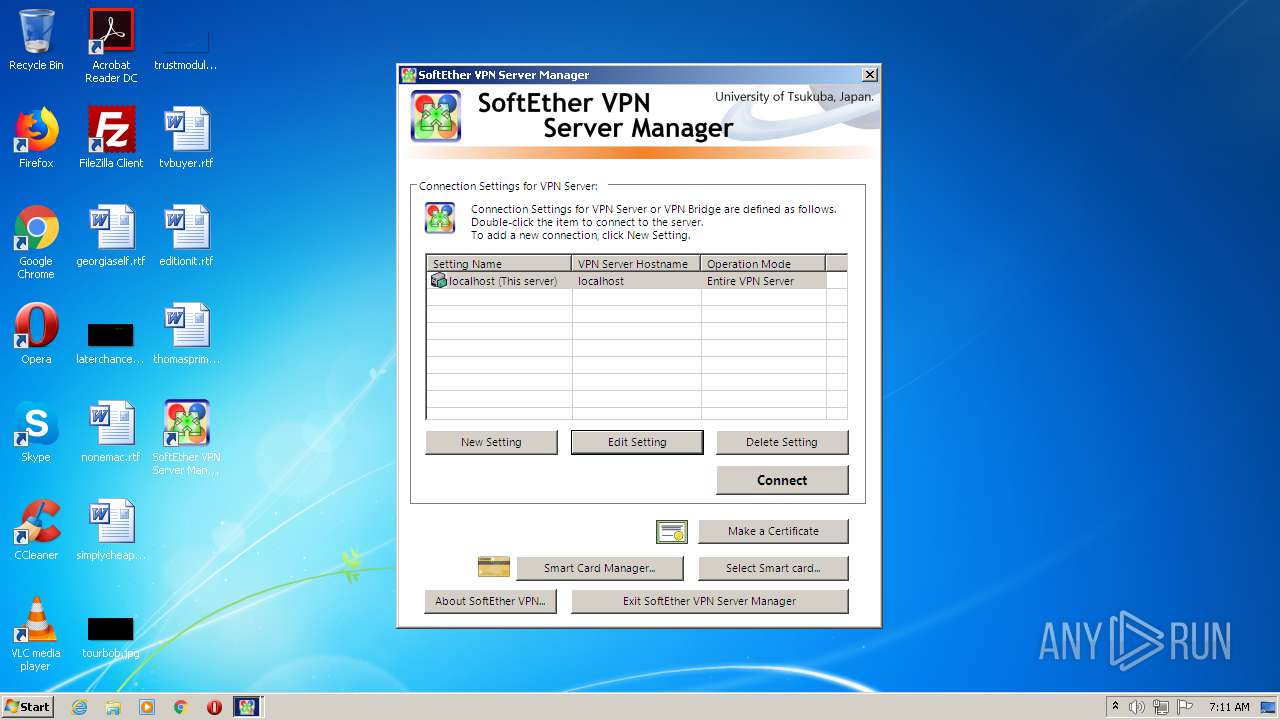The image size is (1280, 720).
Task: Sort by Setting Name column header
Action: tap(499, 264)
